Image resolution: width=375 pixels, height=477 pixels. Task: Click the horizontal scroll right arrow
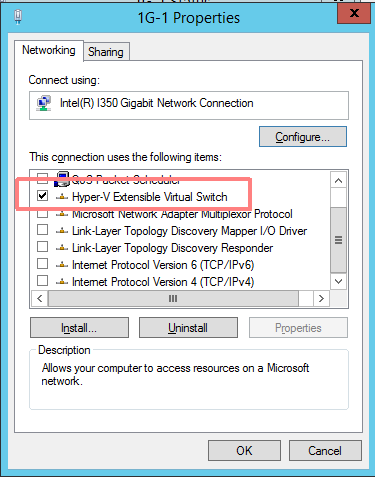coord(321,298)
